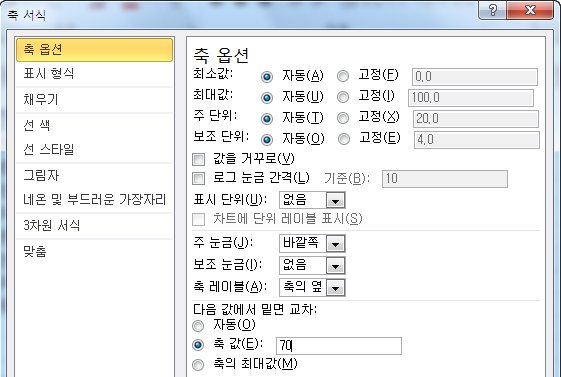Click the 주 단위 field showing 20.0
Viewport: 561px width, 377px height.
click(476, 119)
